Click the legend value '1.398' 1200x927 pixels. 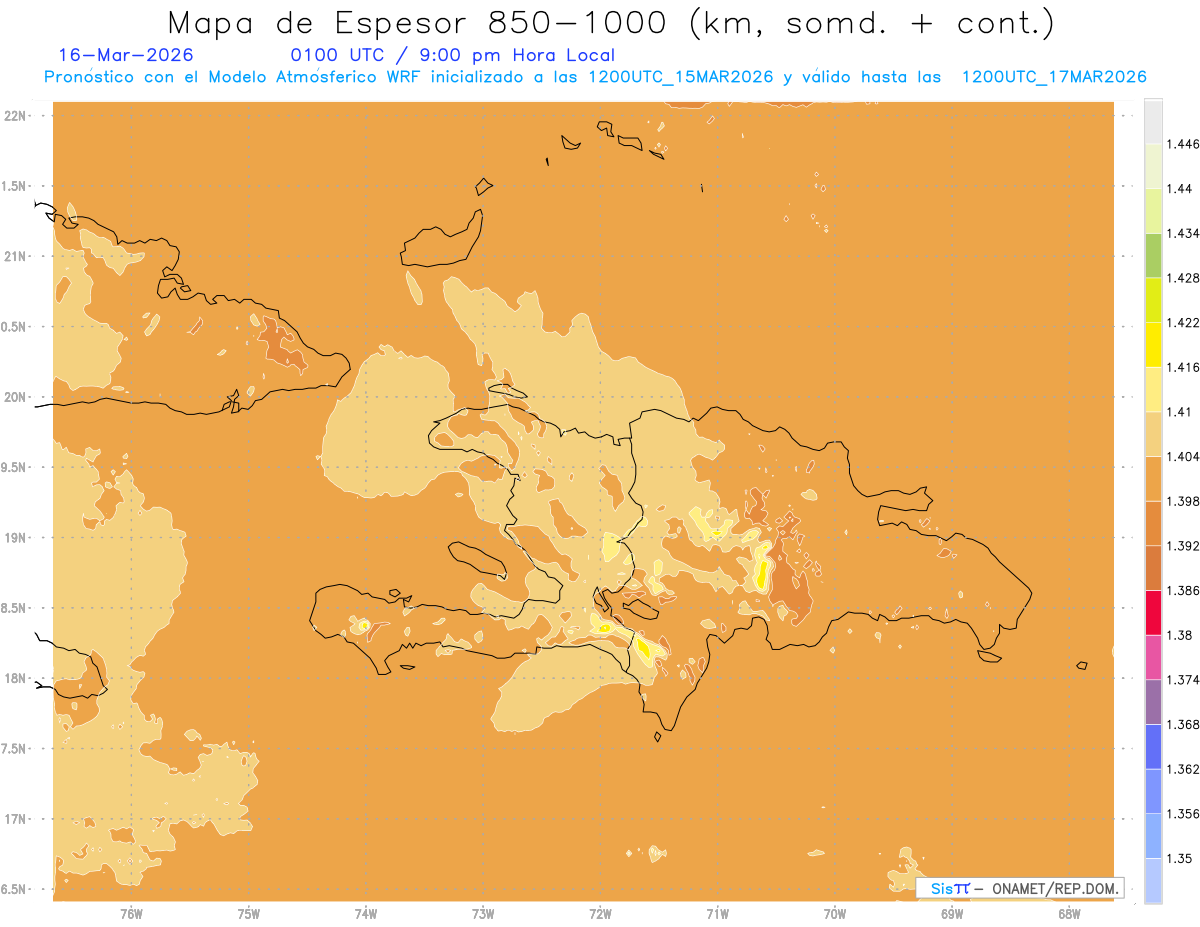click(1183, 501)
